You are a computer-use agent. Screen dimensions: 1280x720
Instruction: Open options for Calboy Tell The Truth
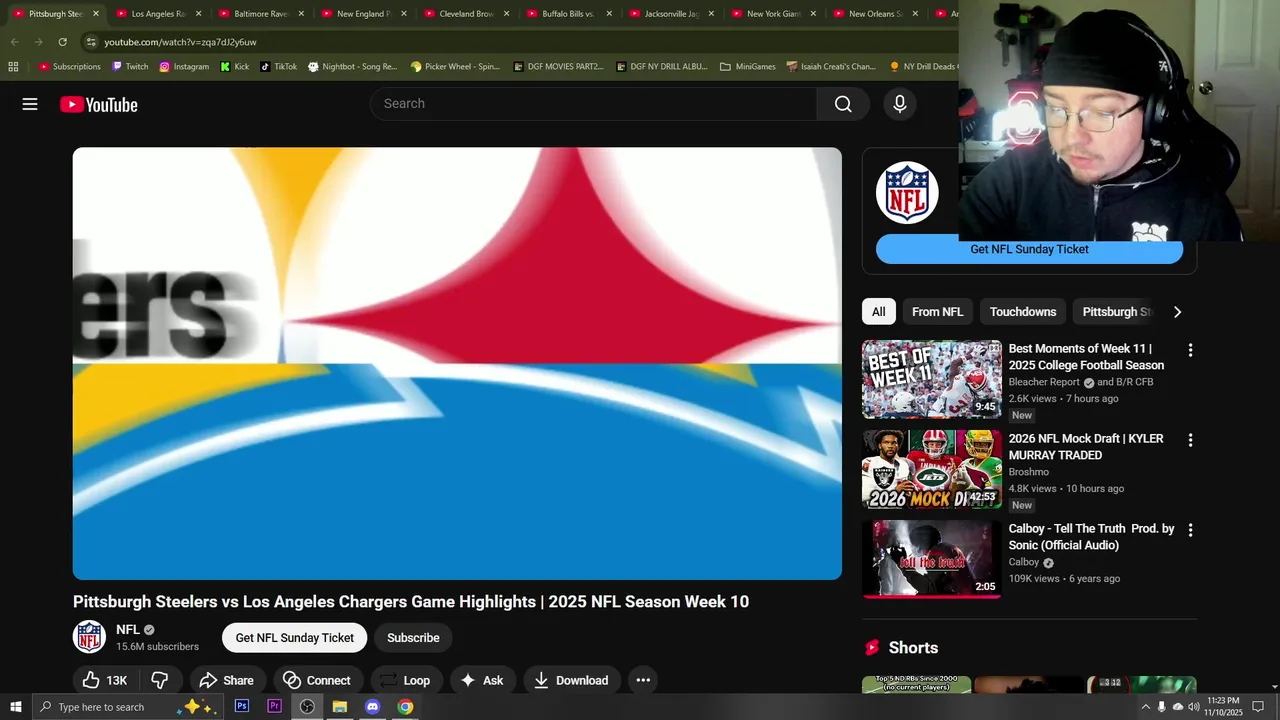point(1190,530)
